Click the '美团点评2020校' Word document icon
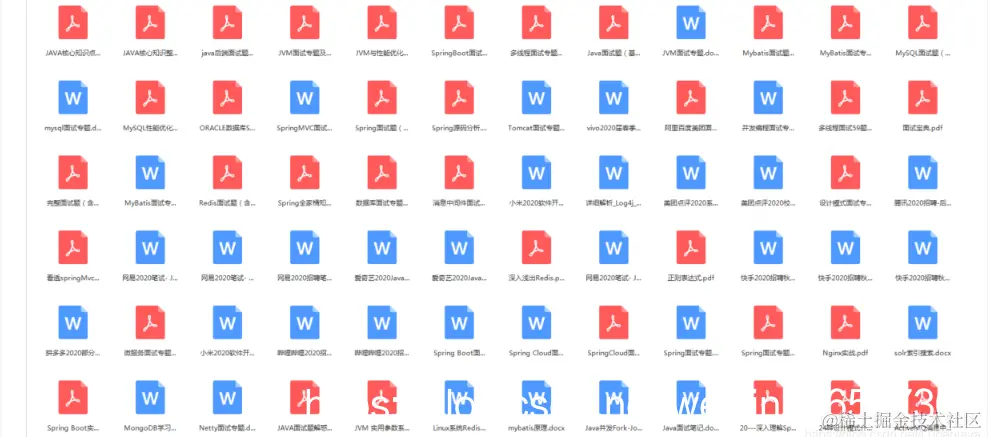 pos(768,172)
